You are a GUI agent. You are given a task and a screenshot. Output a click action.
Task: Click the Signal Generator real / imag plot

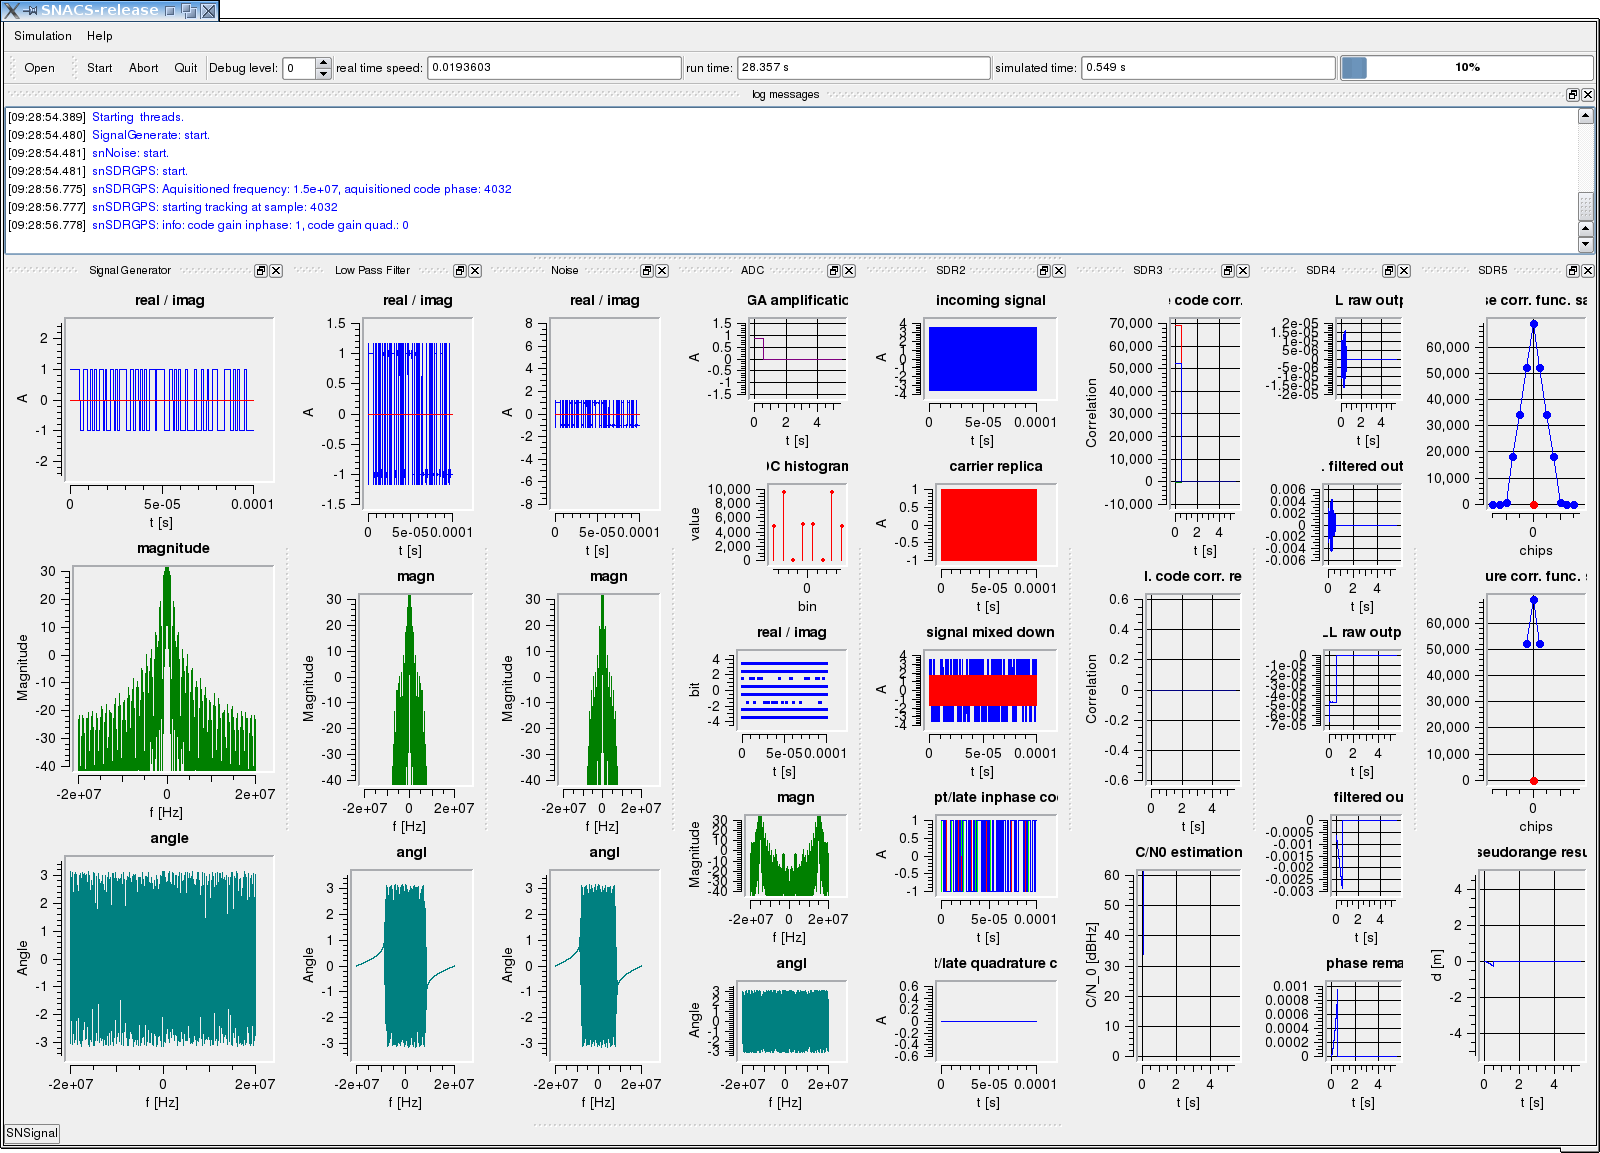pos(168,400)
